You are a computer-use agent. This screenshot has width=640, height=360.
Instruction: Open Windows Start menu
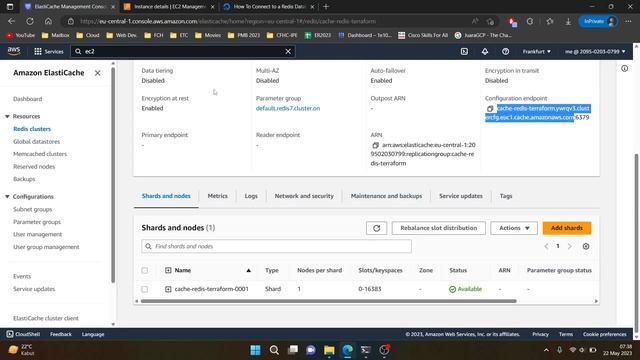coord(256,350)
